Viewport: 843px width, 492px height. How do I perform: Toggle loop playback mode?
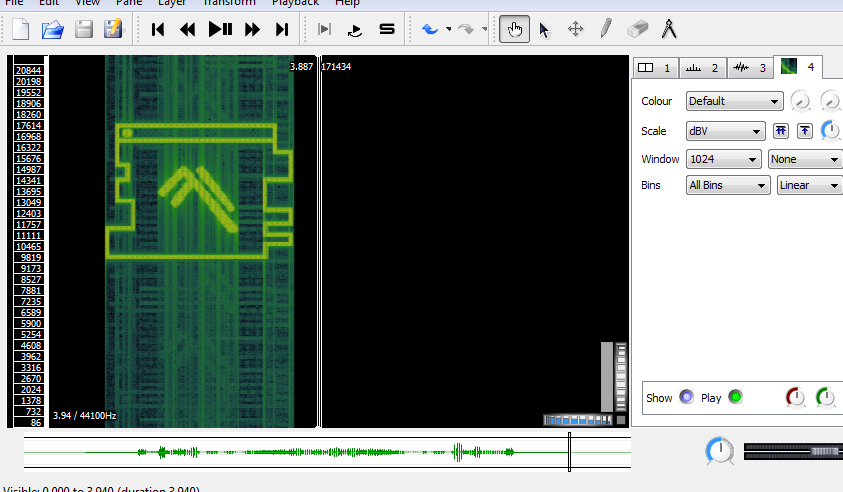point(354,30)
